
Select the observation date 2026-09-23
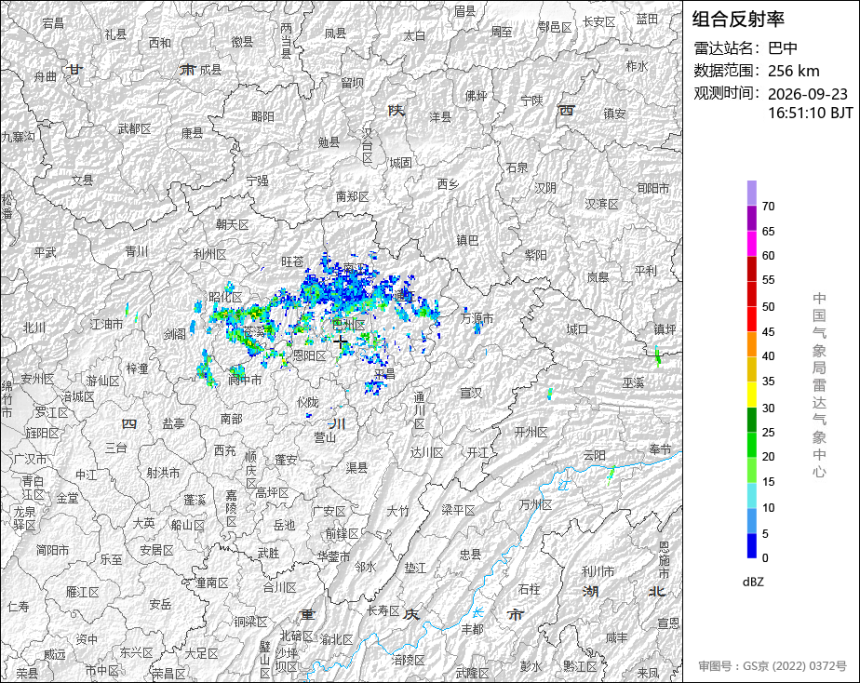(x=807, y=94)
